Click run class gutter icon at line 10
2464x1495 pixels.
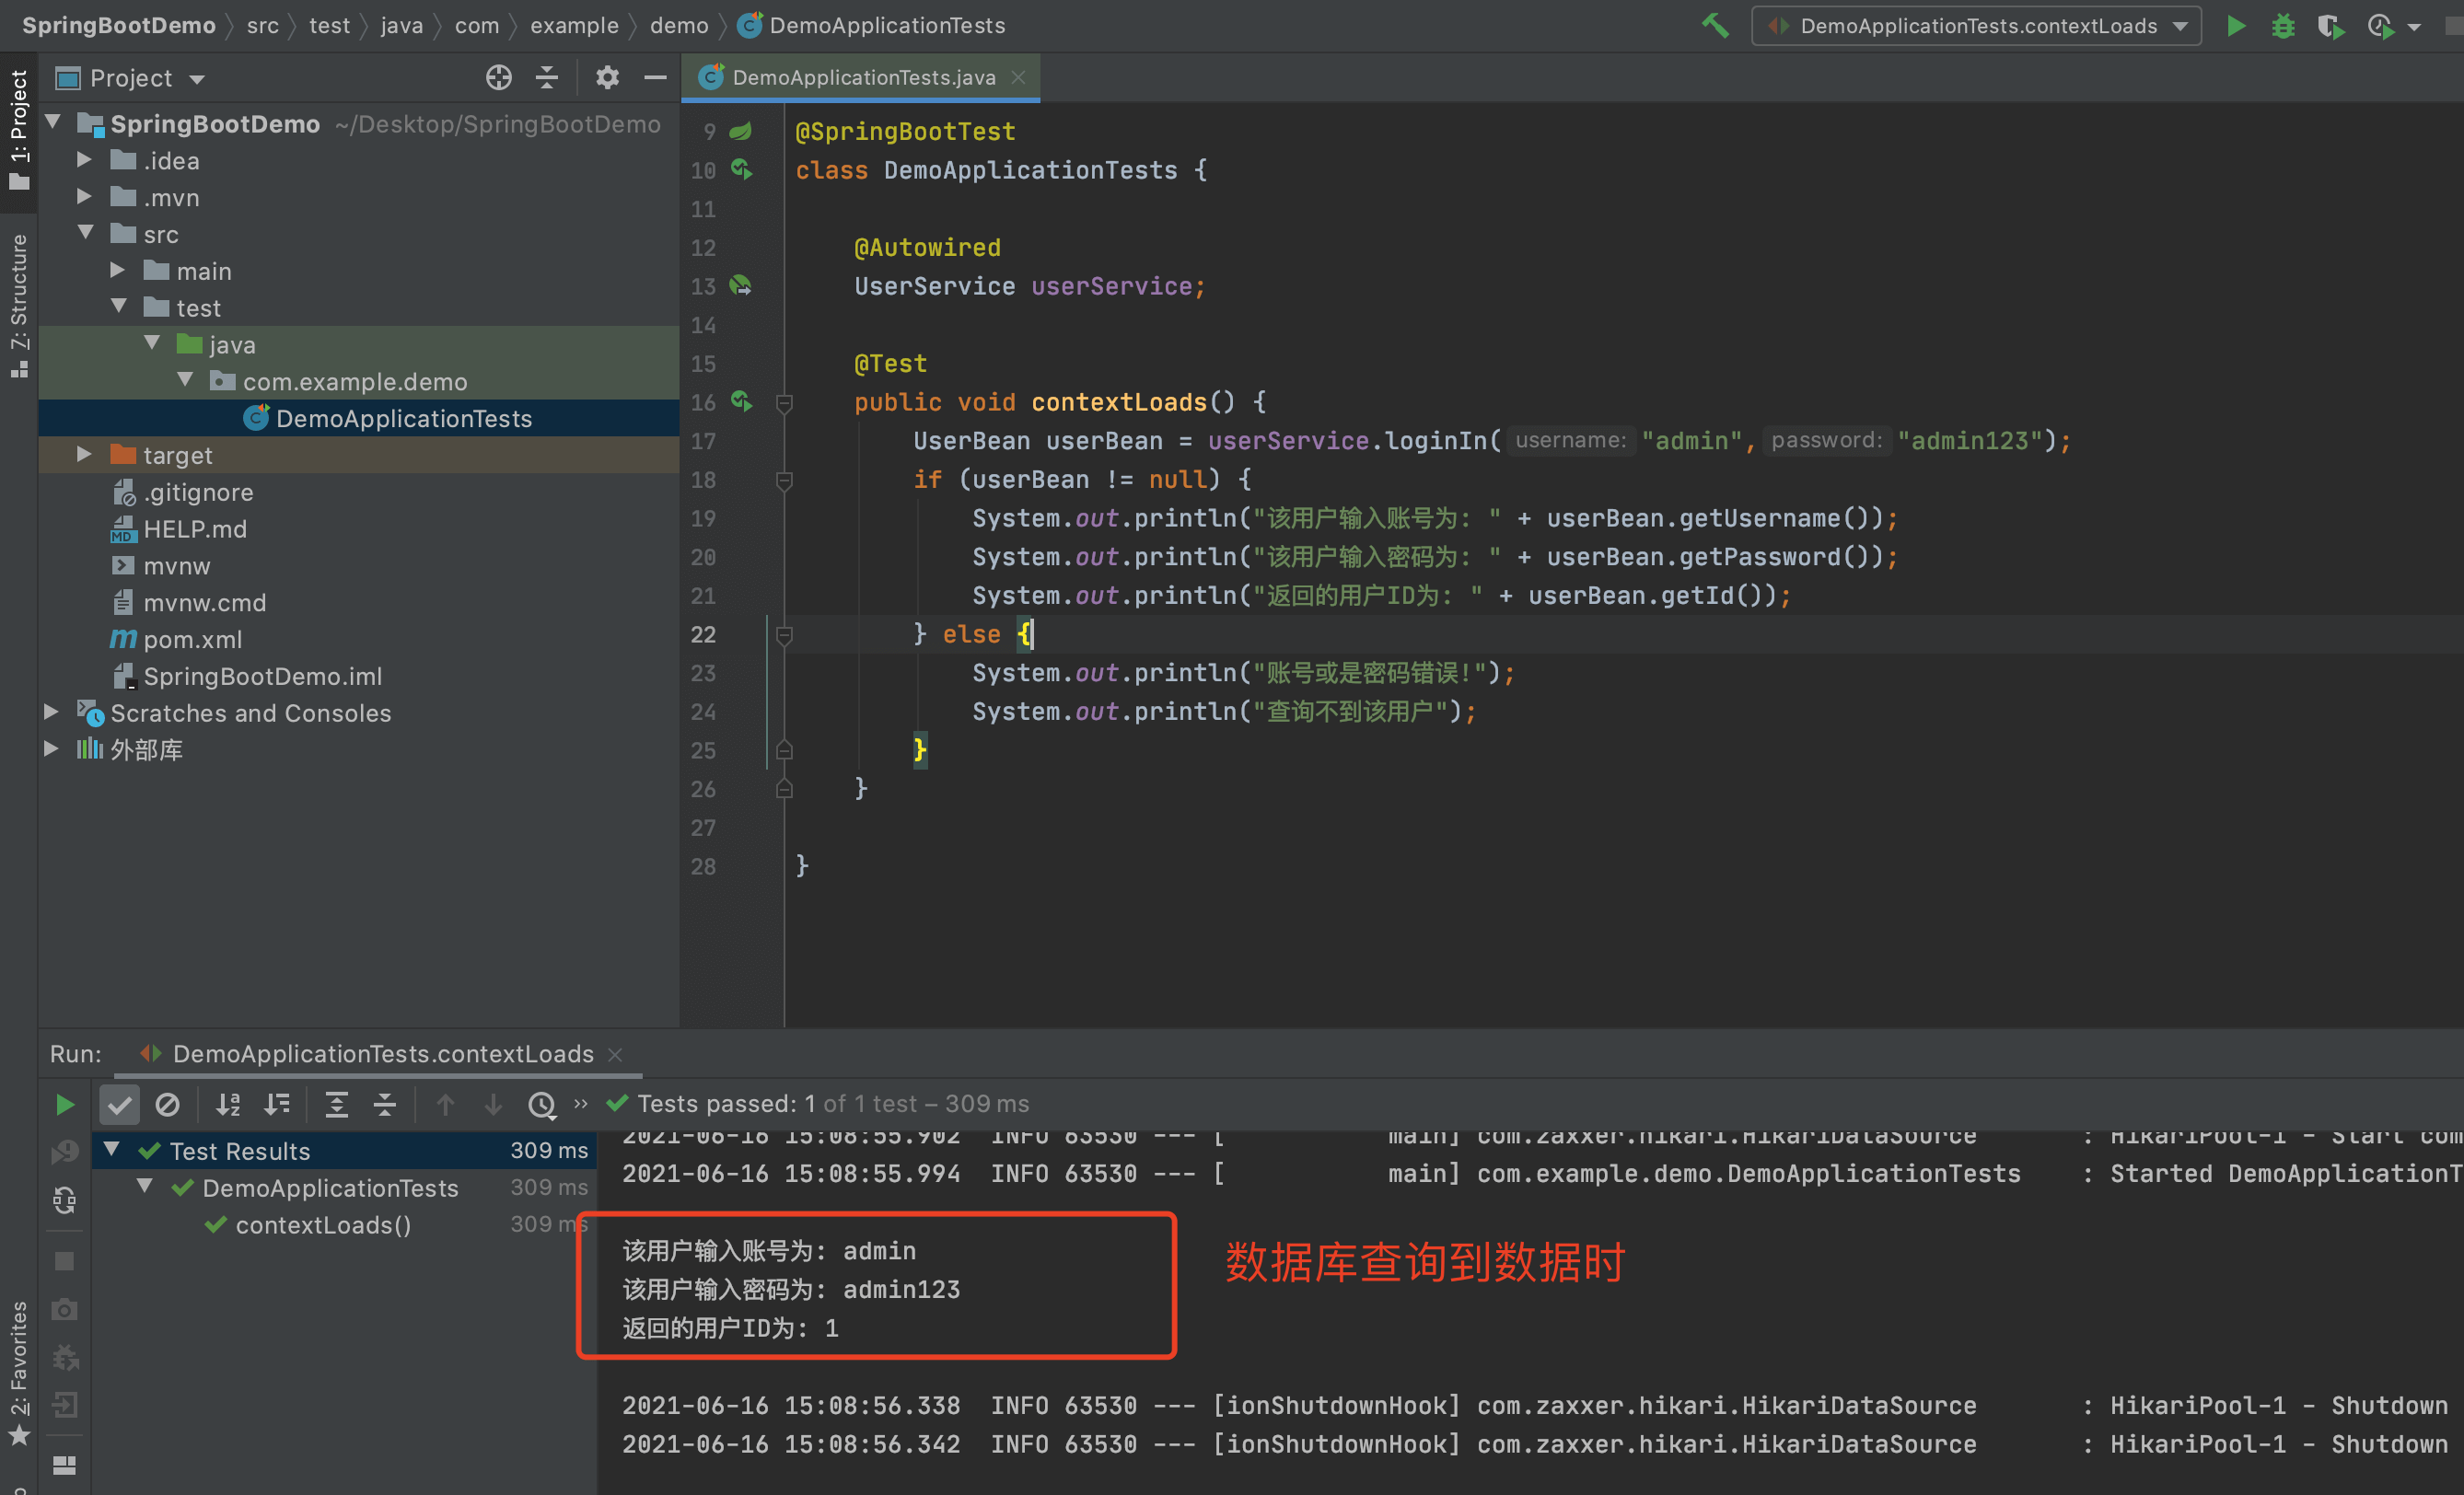(741, 169)
